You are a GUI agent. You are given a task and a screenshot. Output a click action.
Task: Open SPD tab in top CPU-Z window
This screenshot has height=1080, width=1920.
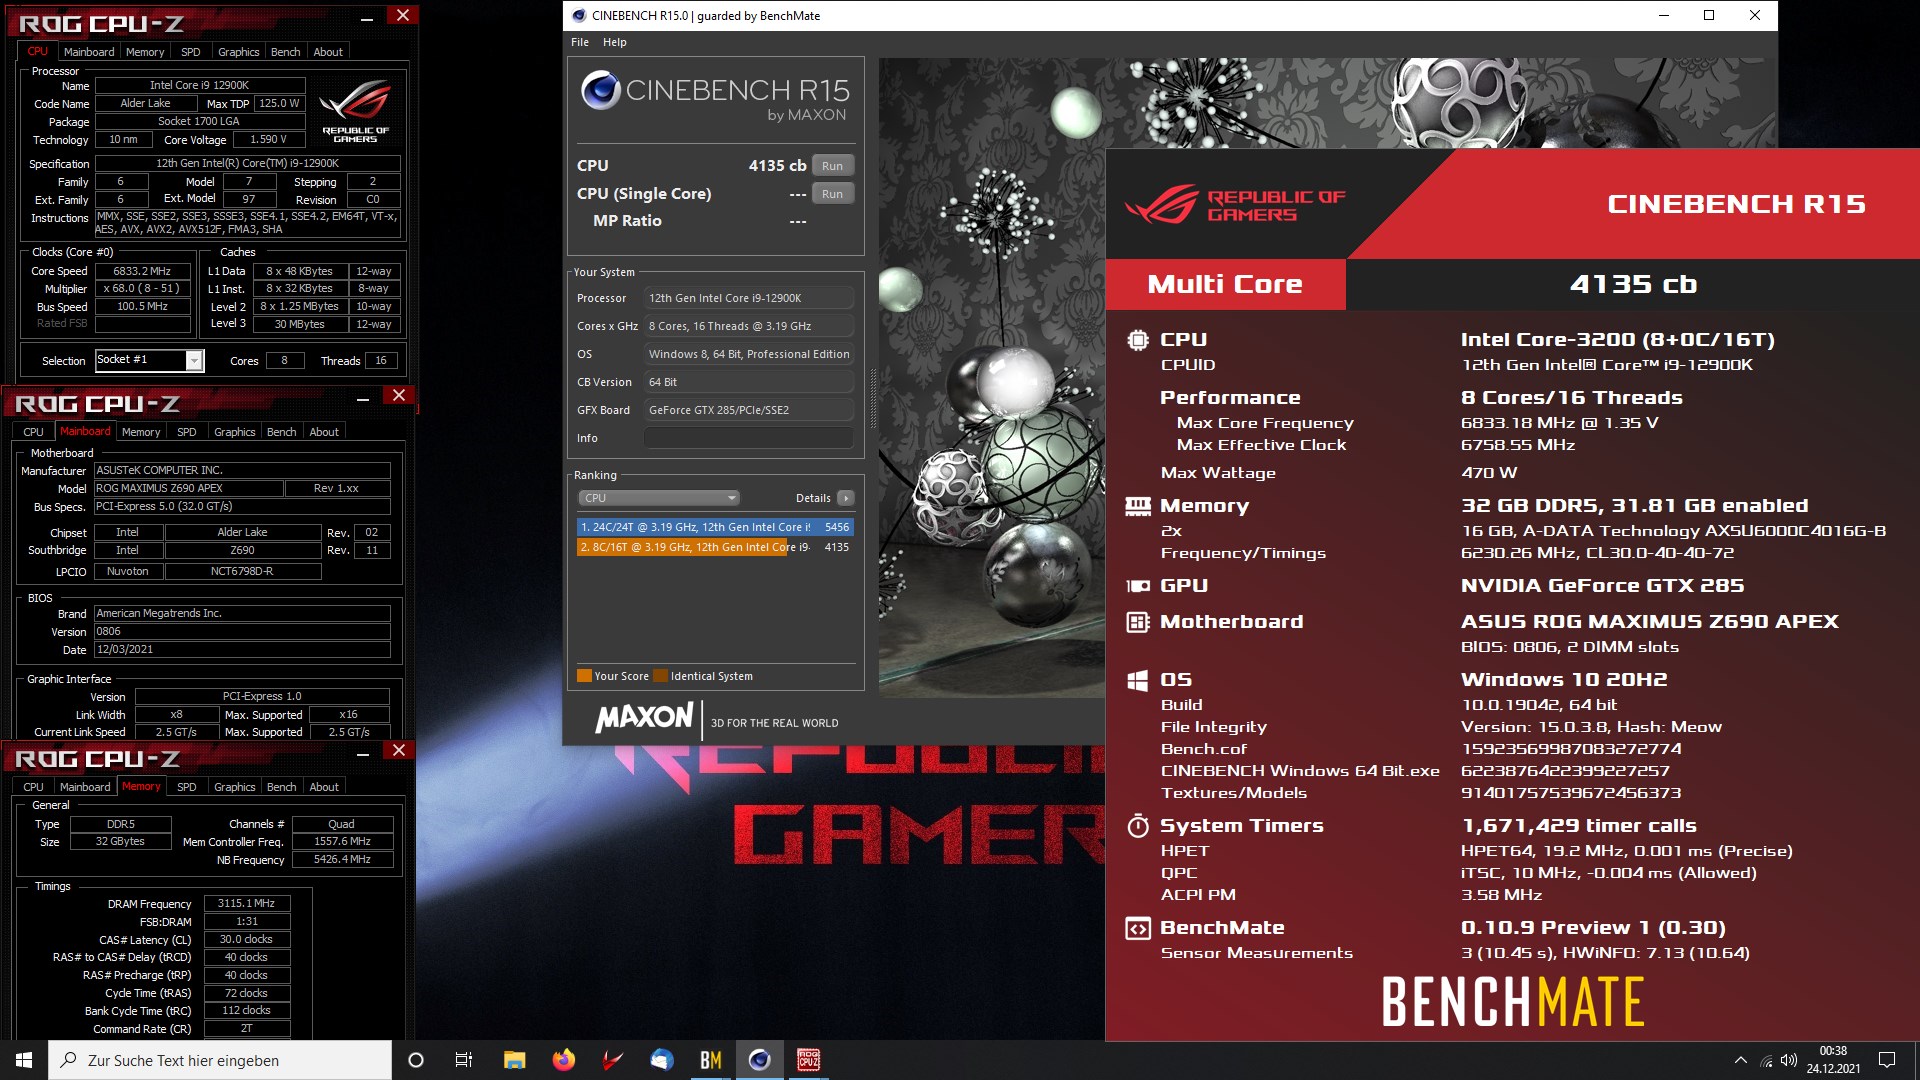pos(191,52)
